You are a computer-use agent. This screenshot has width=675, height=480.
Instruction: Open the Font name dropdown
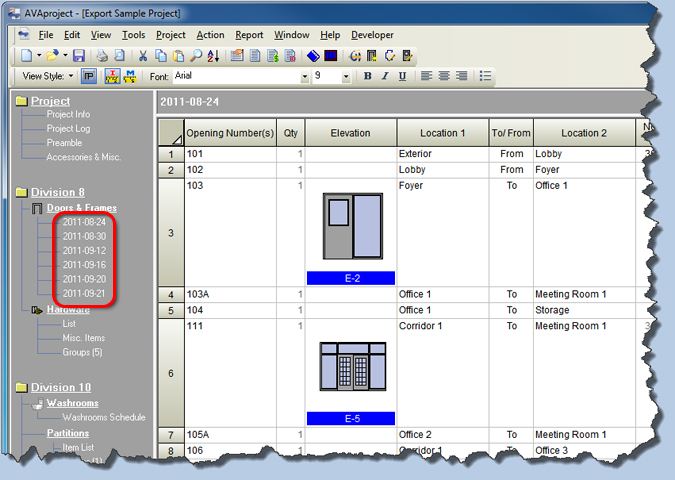coord(305,76)
